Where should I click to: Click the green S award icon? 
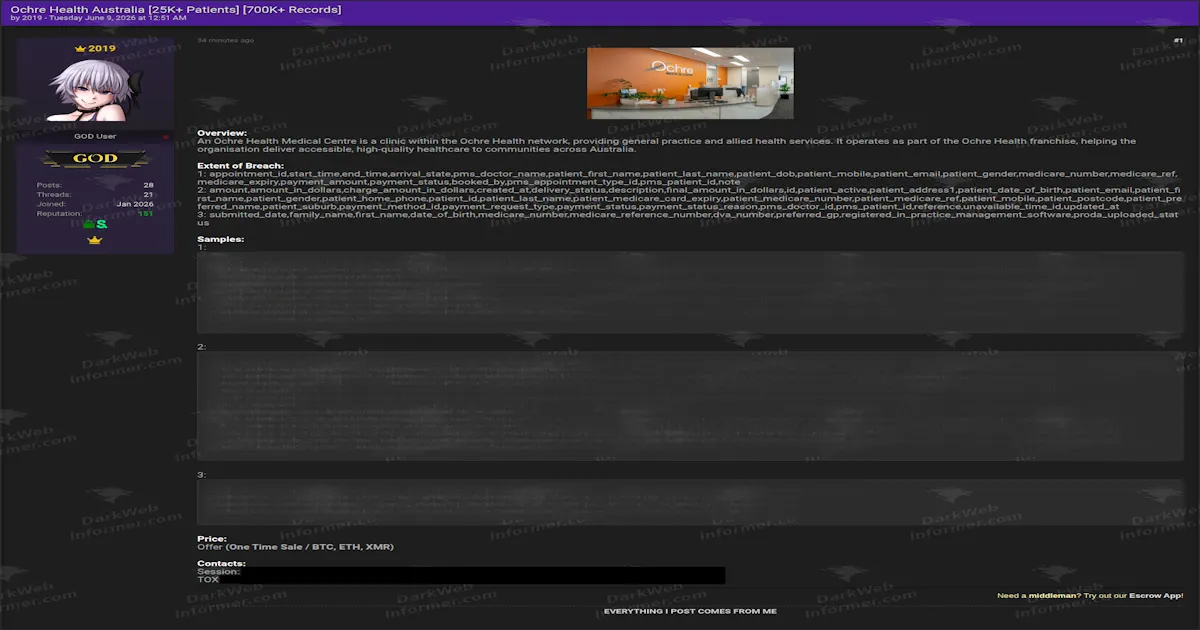(x=102, y=225)
